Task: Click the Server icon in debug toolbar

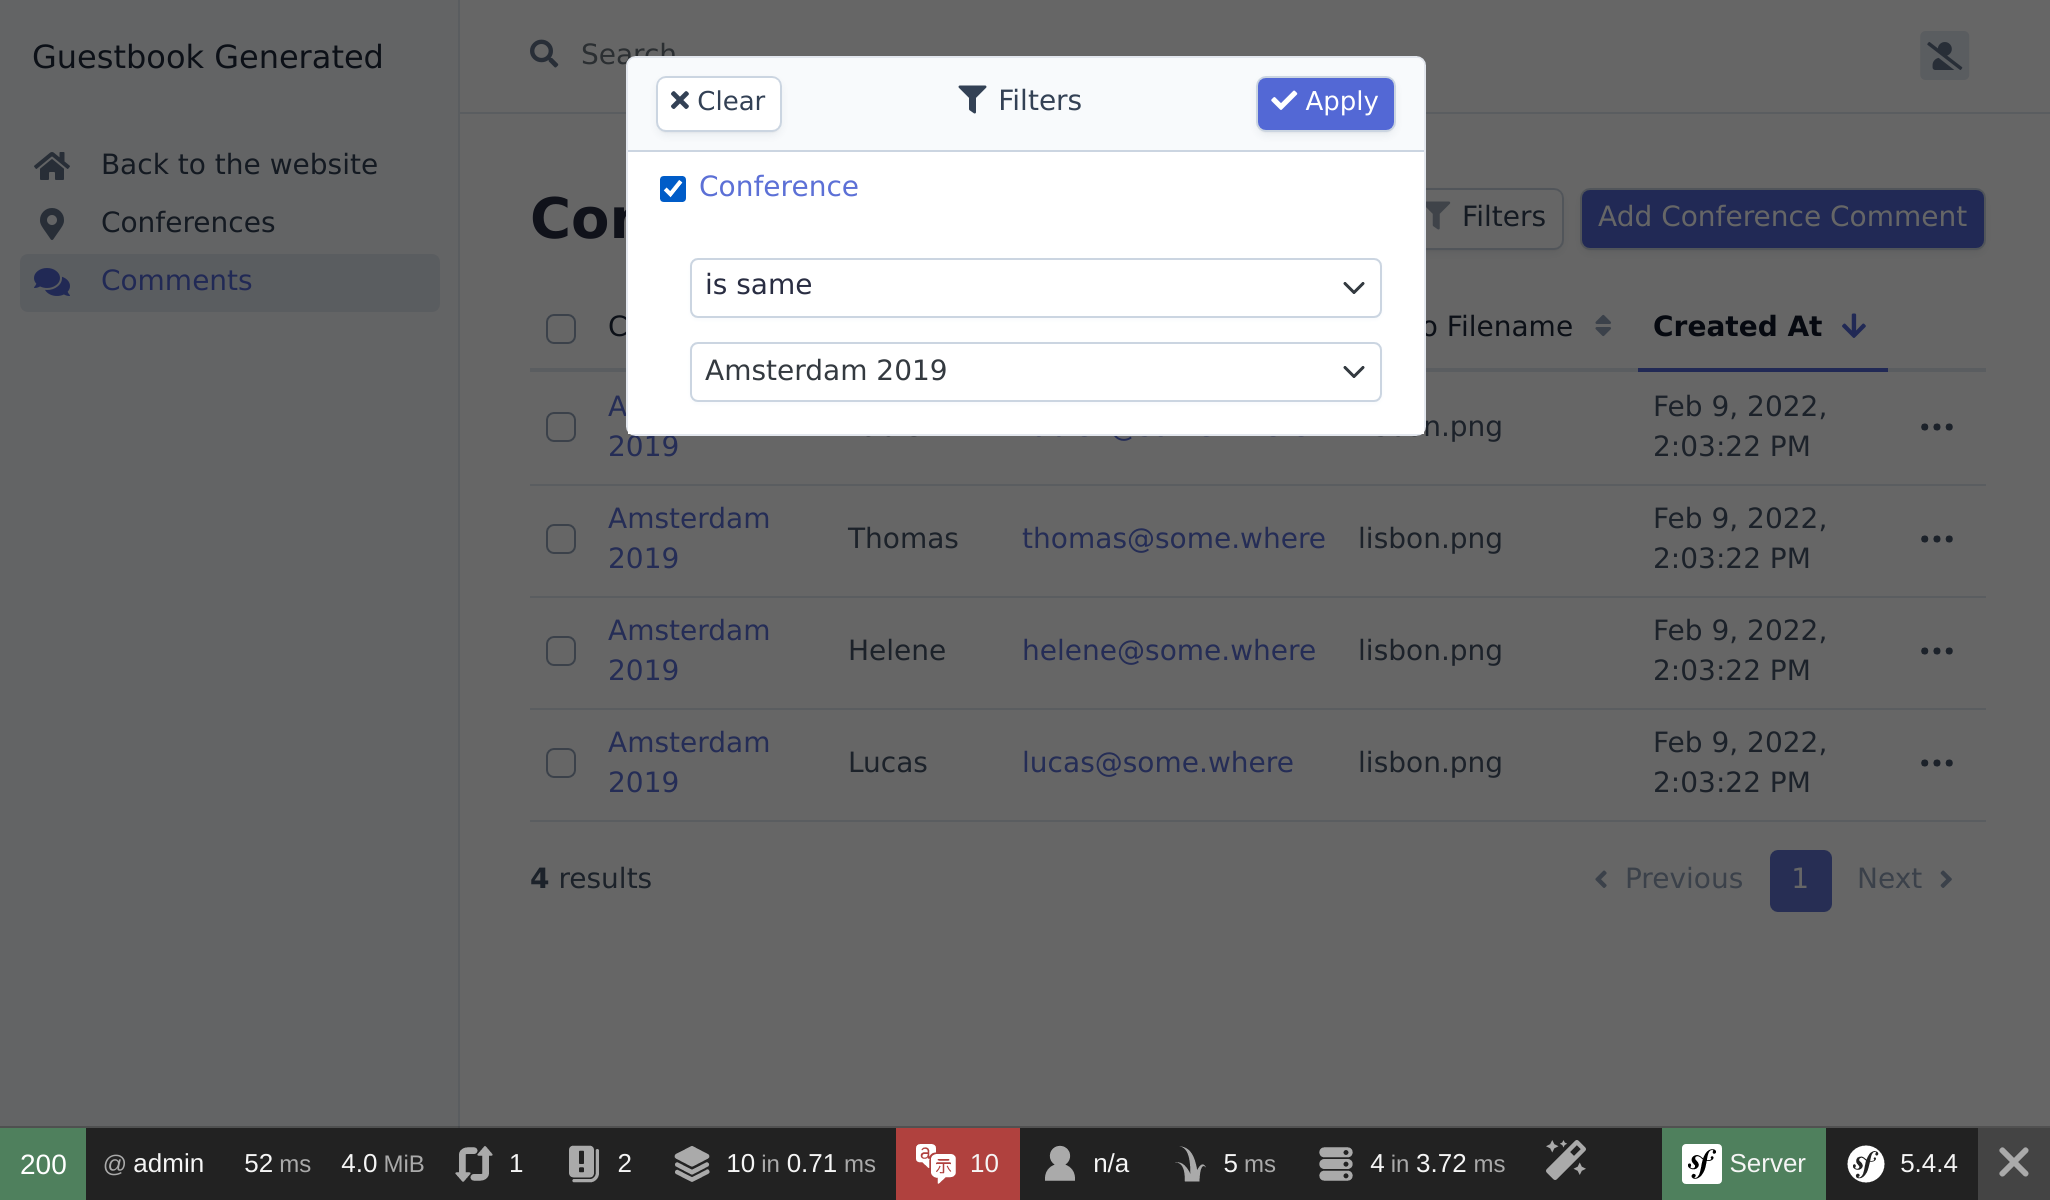Action: pos(1702,1163)
